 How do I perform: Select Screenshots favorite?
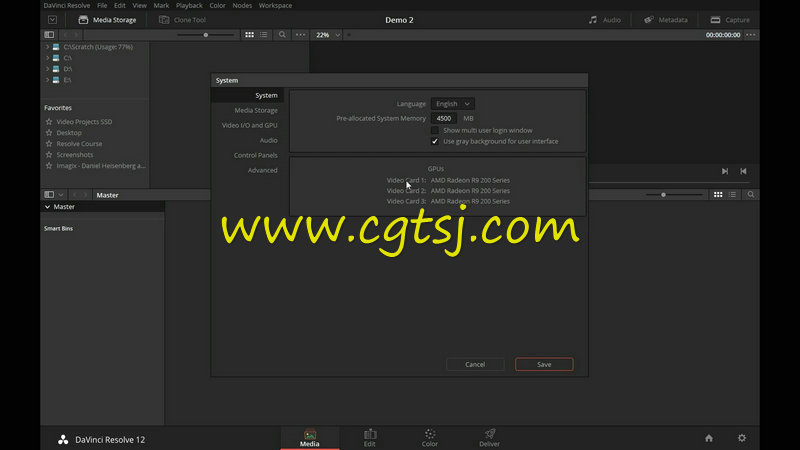tap(74, 155)
